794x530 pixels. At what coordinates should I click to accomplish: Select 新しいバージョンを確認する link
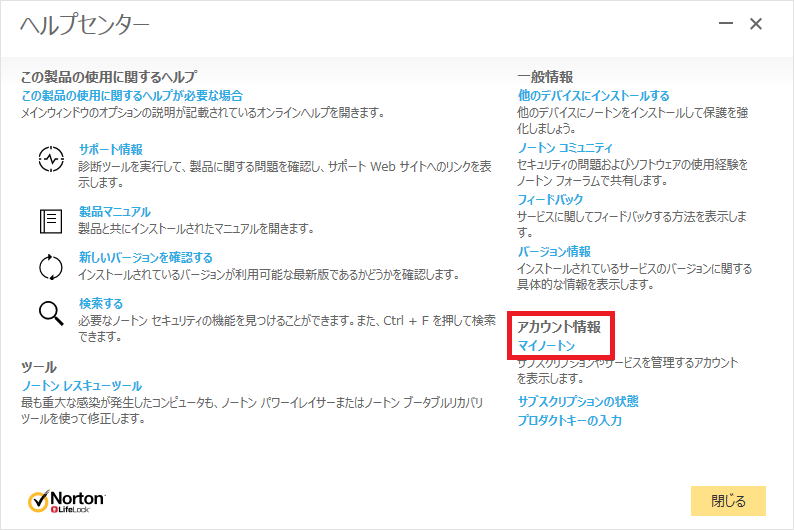click(x=145, y=257)
